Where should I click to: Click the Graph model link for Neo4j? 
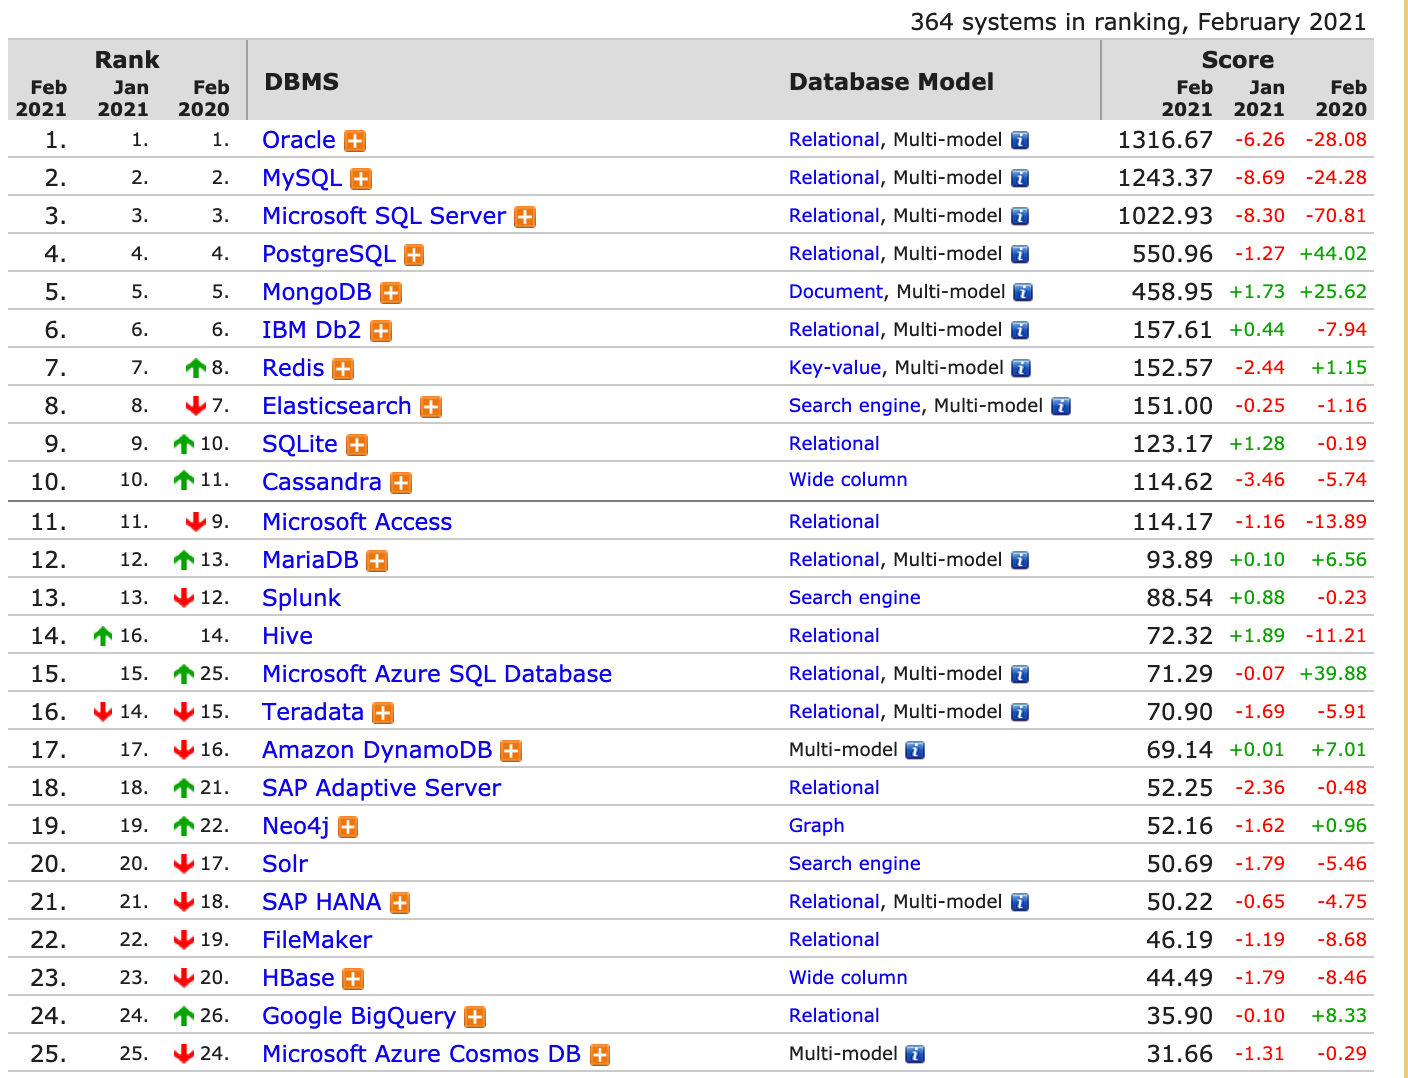[817, 825]
